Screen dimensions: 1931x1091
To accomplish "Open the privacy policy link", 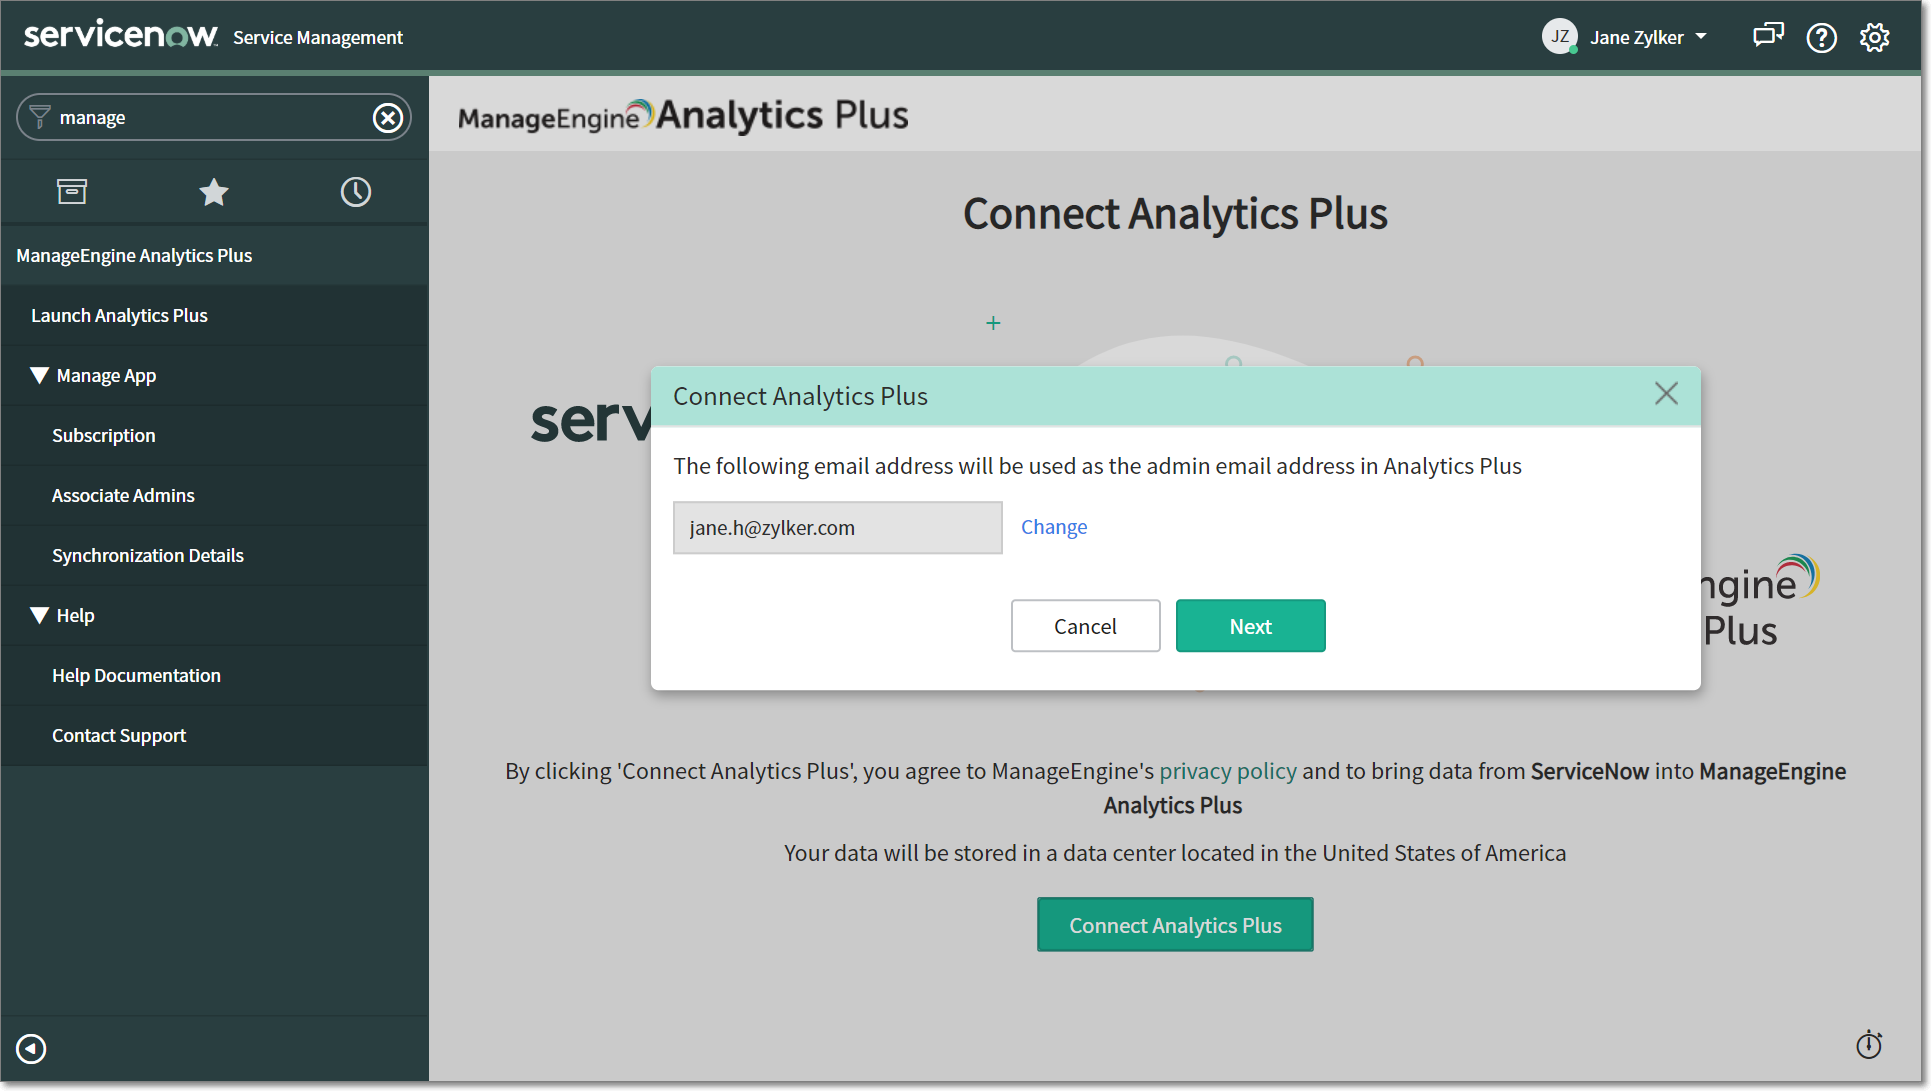I will [x=1227, y=771].
